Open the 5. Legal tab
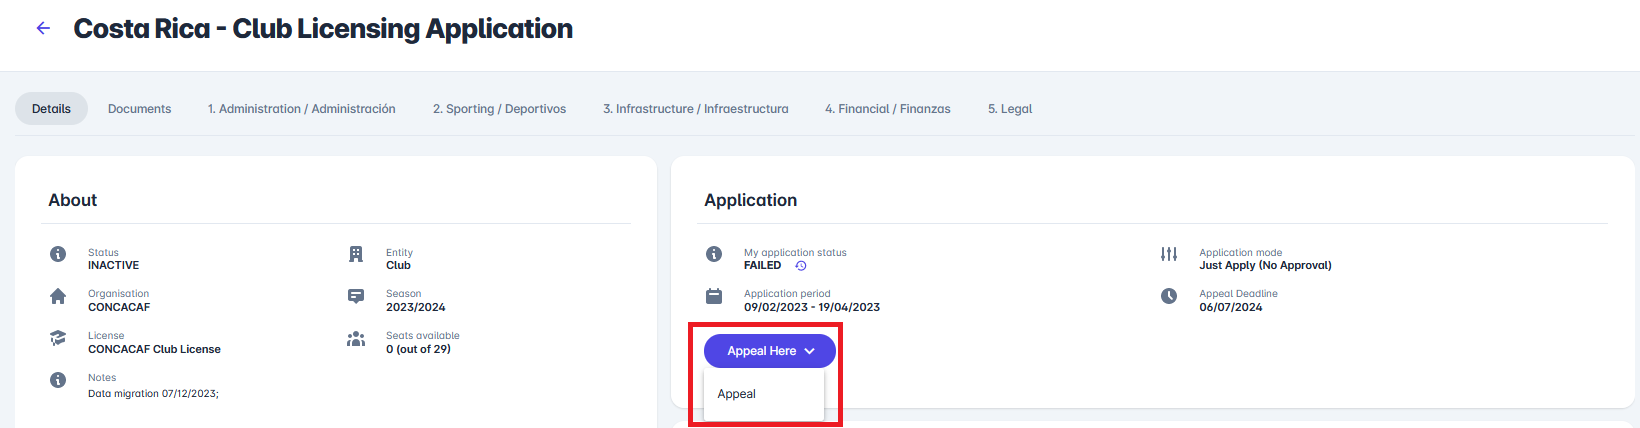Viewport: 1640px width, 428px height. (1010, 109)
